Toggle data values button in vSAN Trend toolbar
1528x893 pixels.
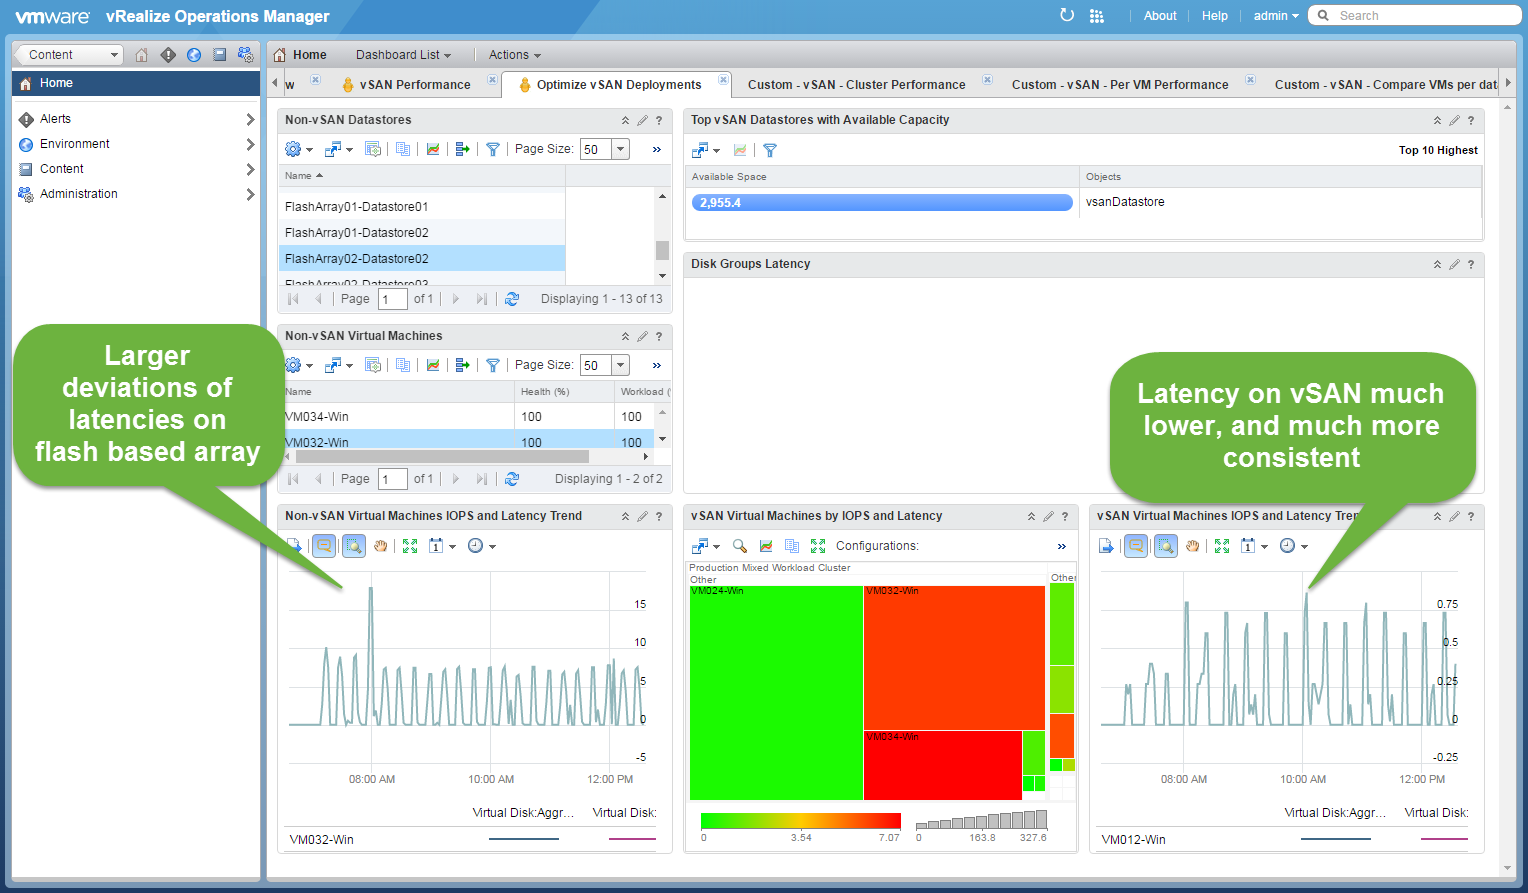pyautogui.click(x=1136, y=546)
